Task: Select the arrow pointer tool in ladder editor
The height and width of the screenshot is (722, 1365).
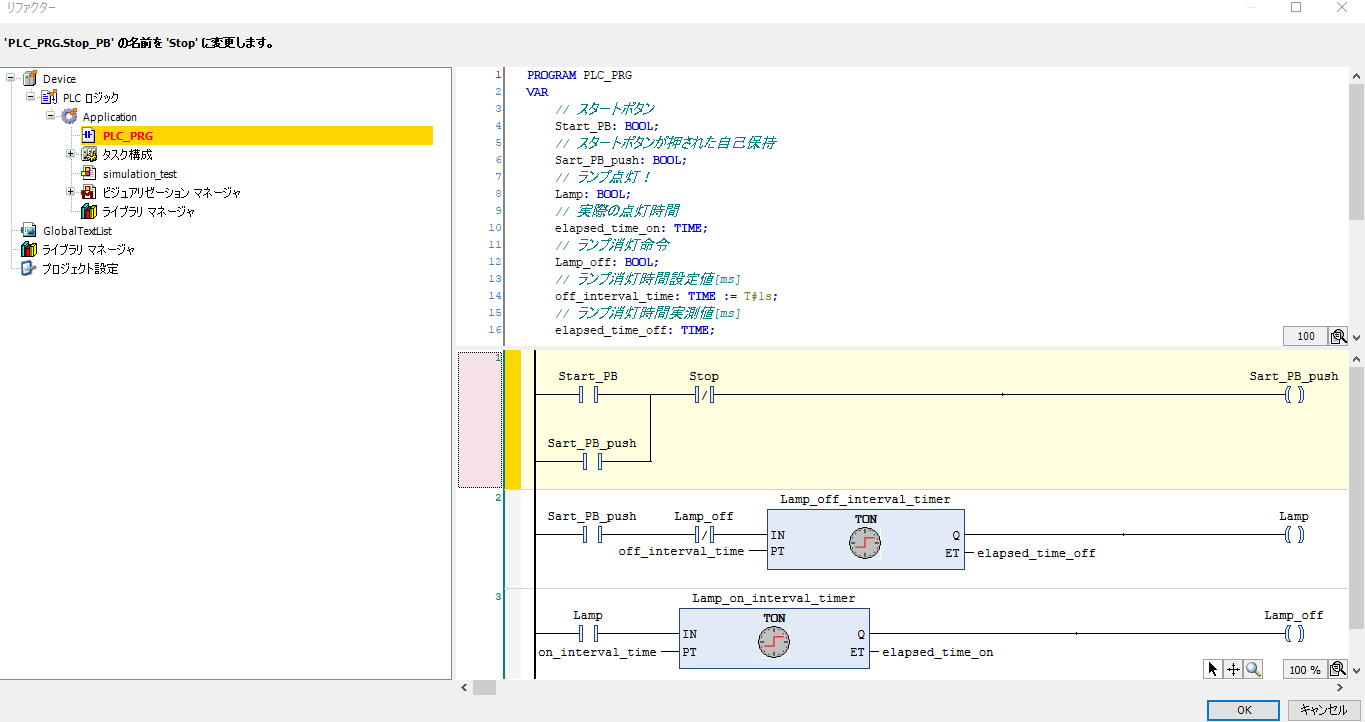Action: point(1213,669)
